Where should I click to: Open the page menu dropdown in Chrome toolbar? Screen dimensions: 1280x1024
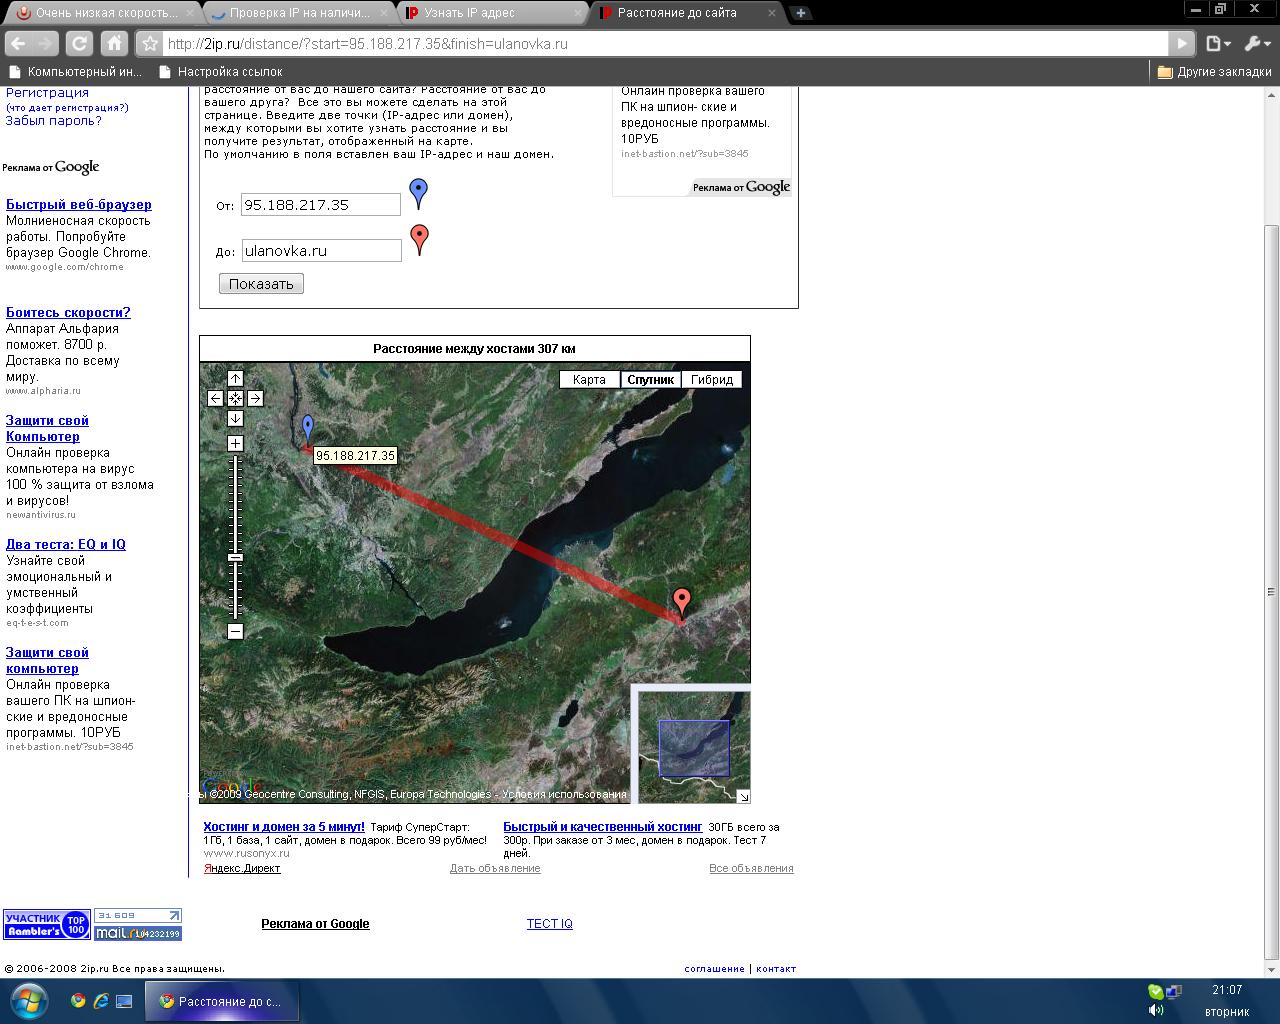pyautogui.click(x=1217, y=44)
